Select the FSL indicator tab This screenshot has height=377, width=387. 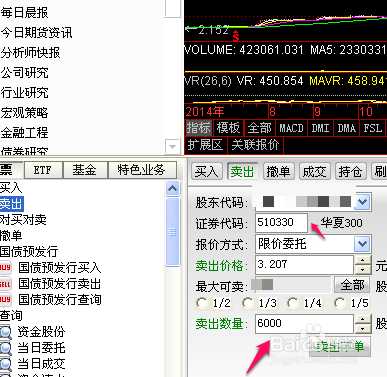(x=373, y=128)
